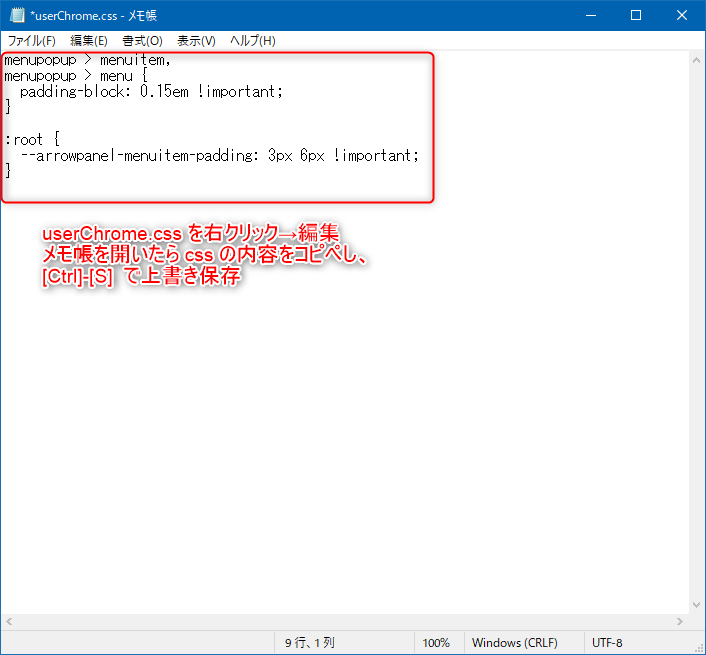The width and height of the screenshot is (706, 655).
Task: Close the userChrome.css Notepad window
Action: pos(682,15)
